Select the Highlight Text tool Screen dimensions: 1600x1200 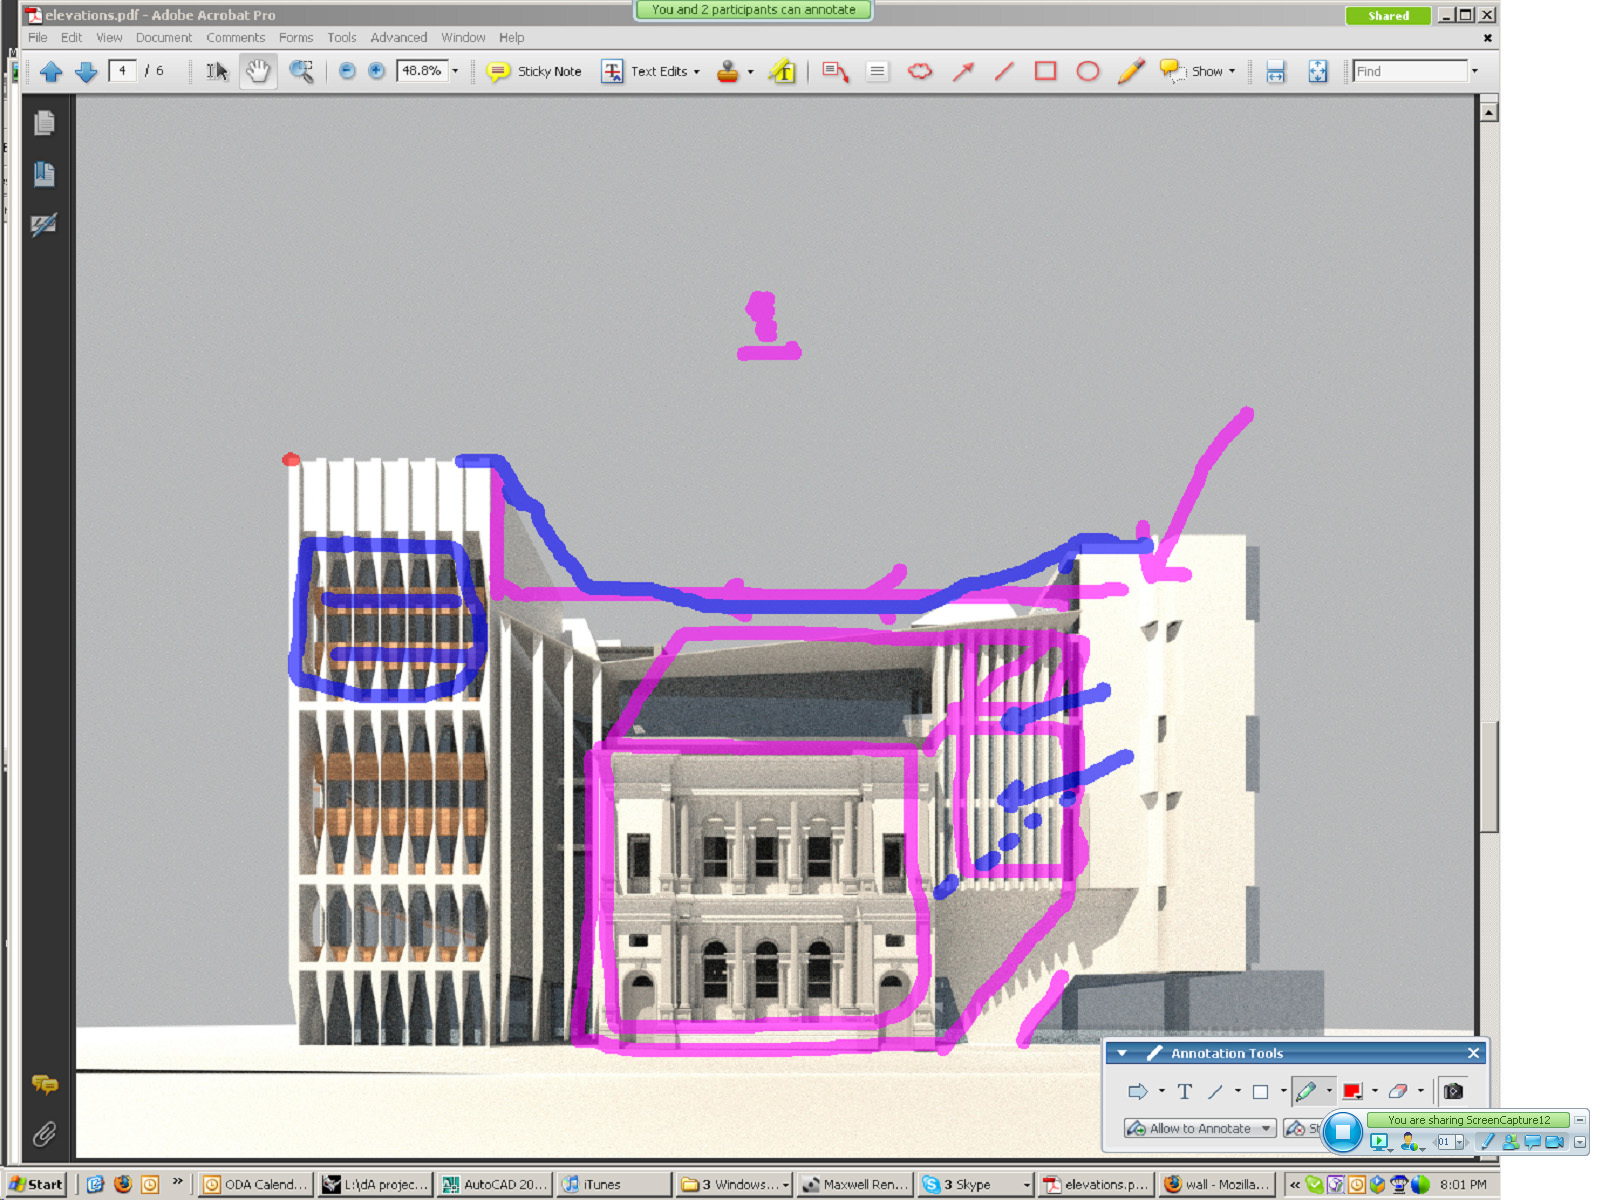tap(783, 71)
